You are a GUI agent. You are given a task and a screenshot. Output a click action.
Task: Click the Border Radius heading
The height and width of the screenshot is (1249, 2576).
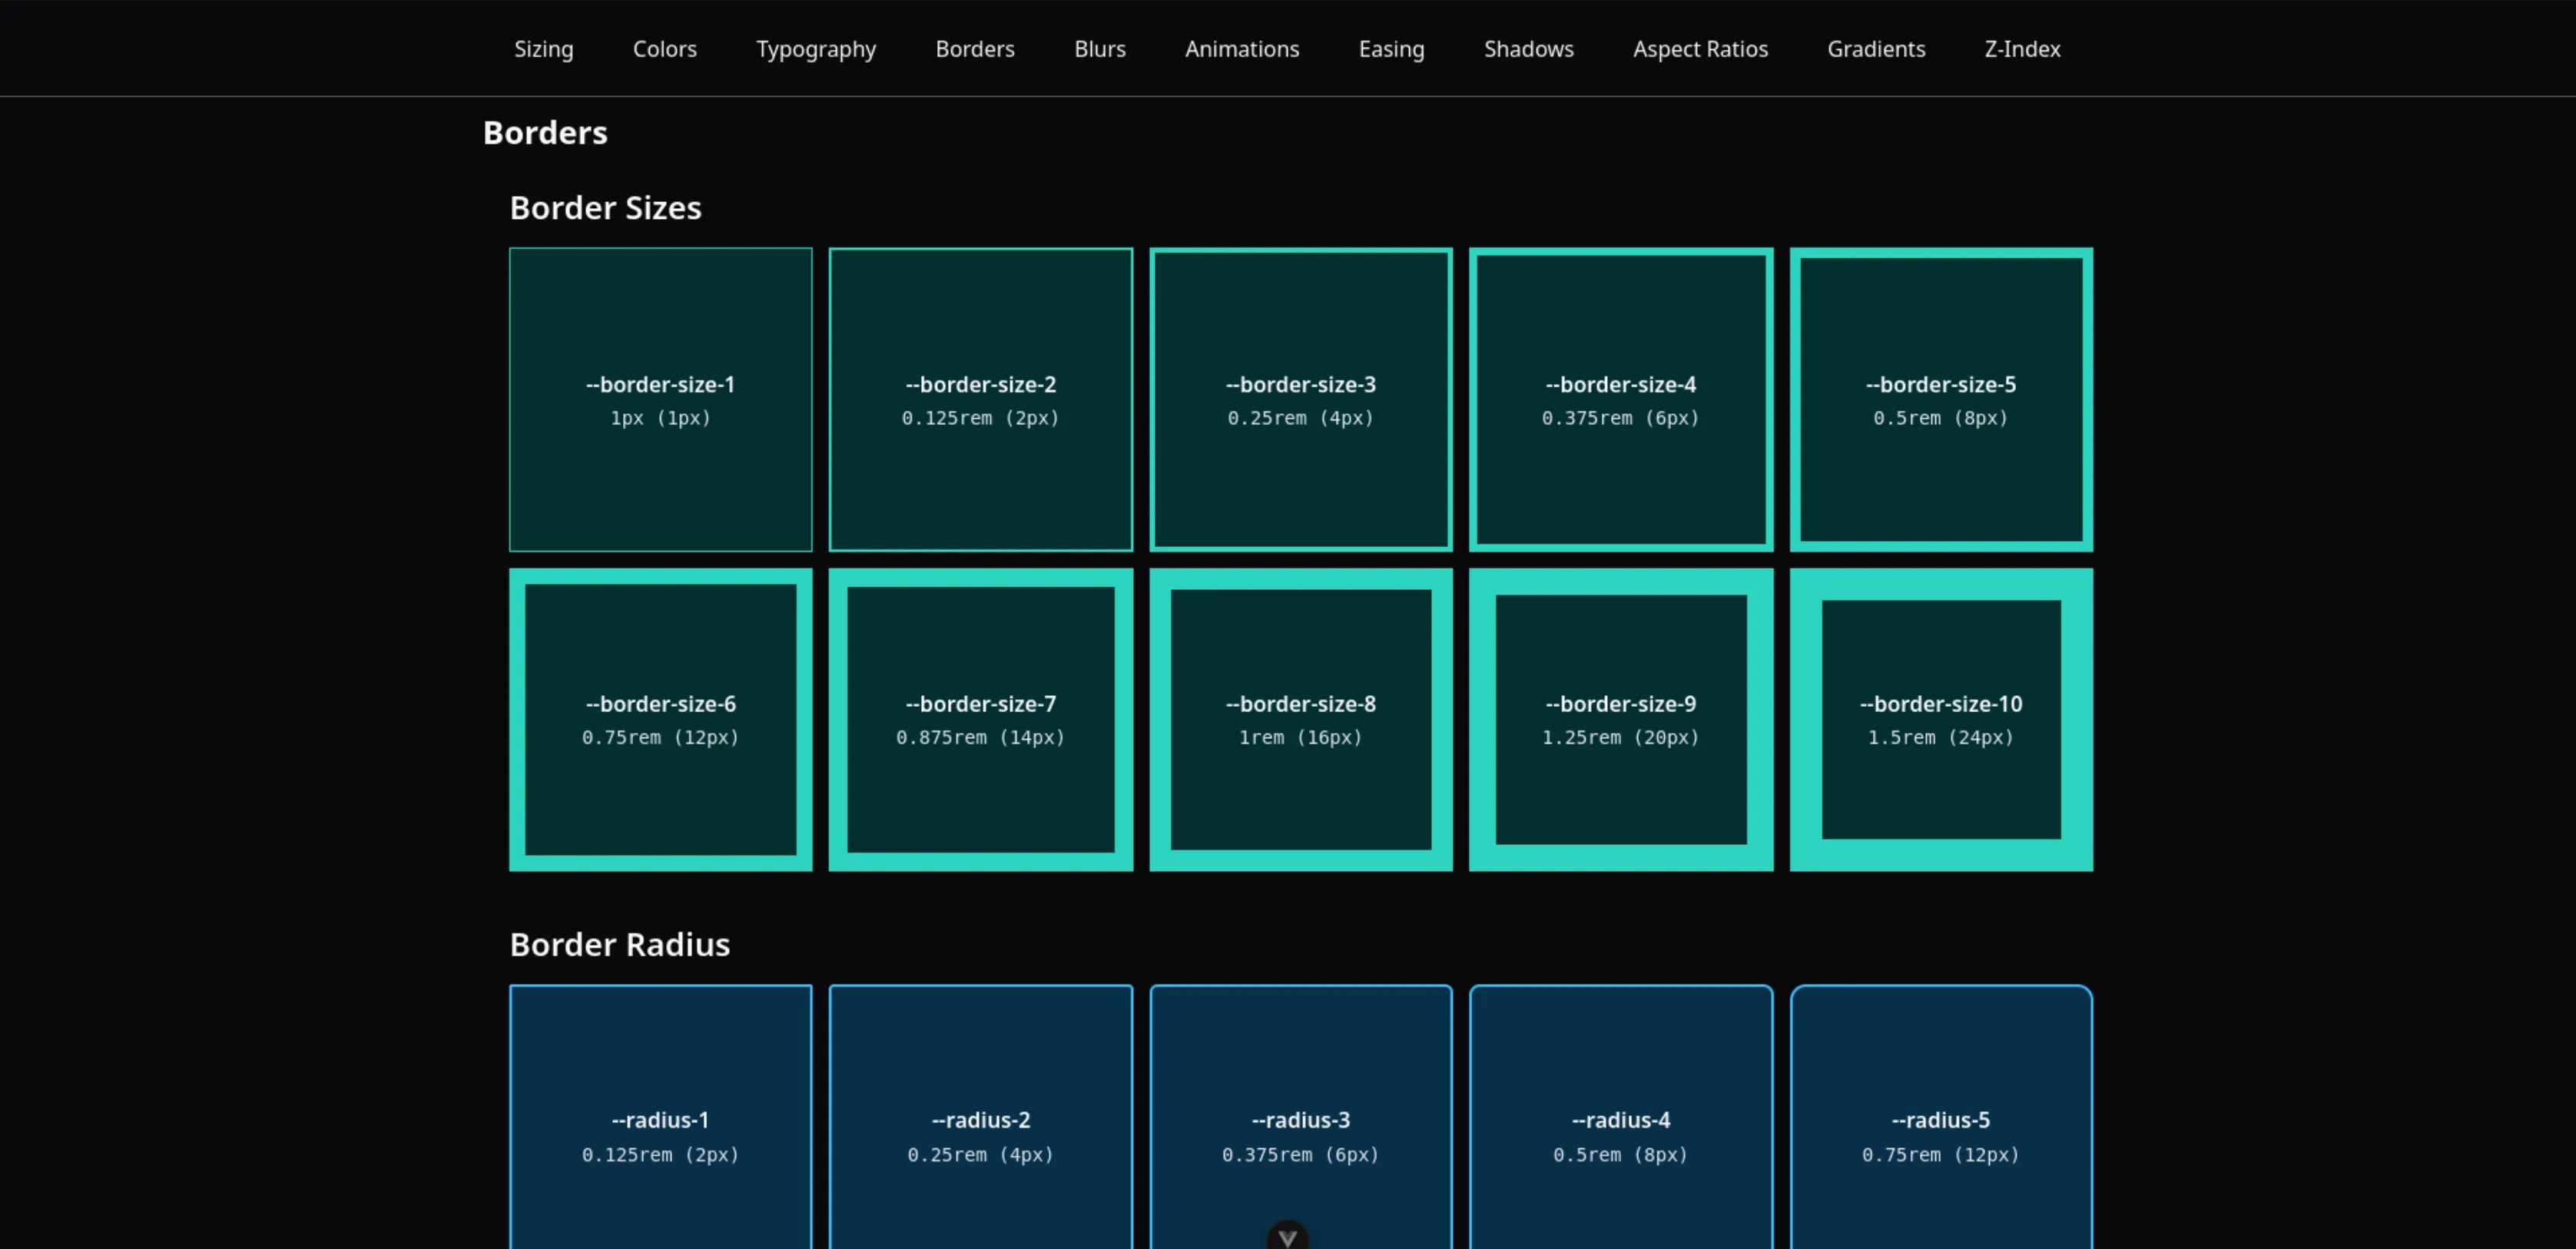point(620,945)
